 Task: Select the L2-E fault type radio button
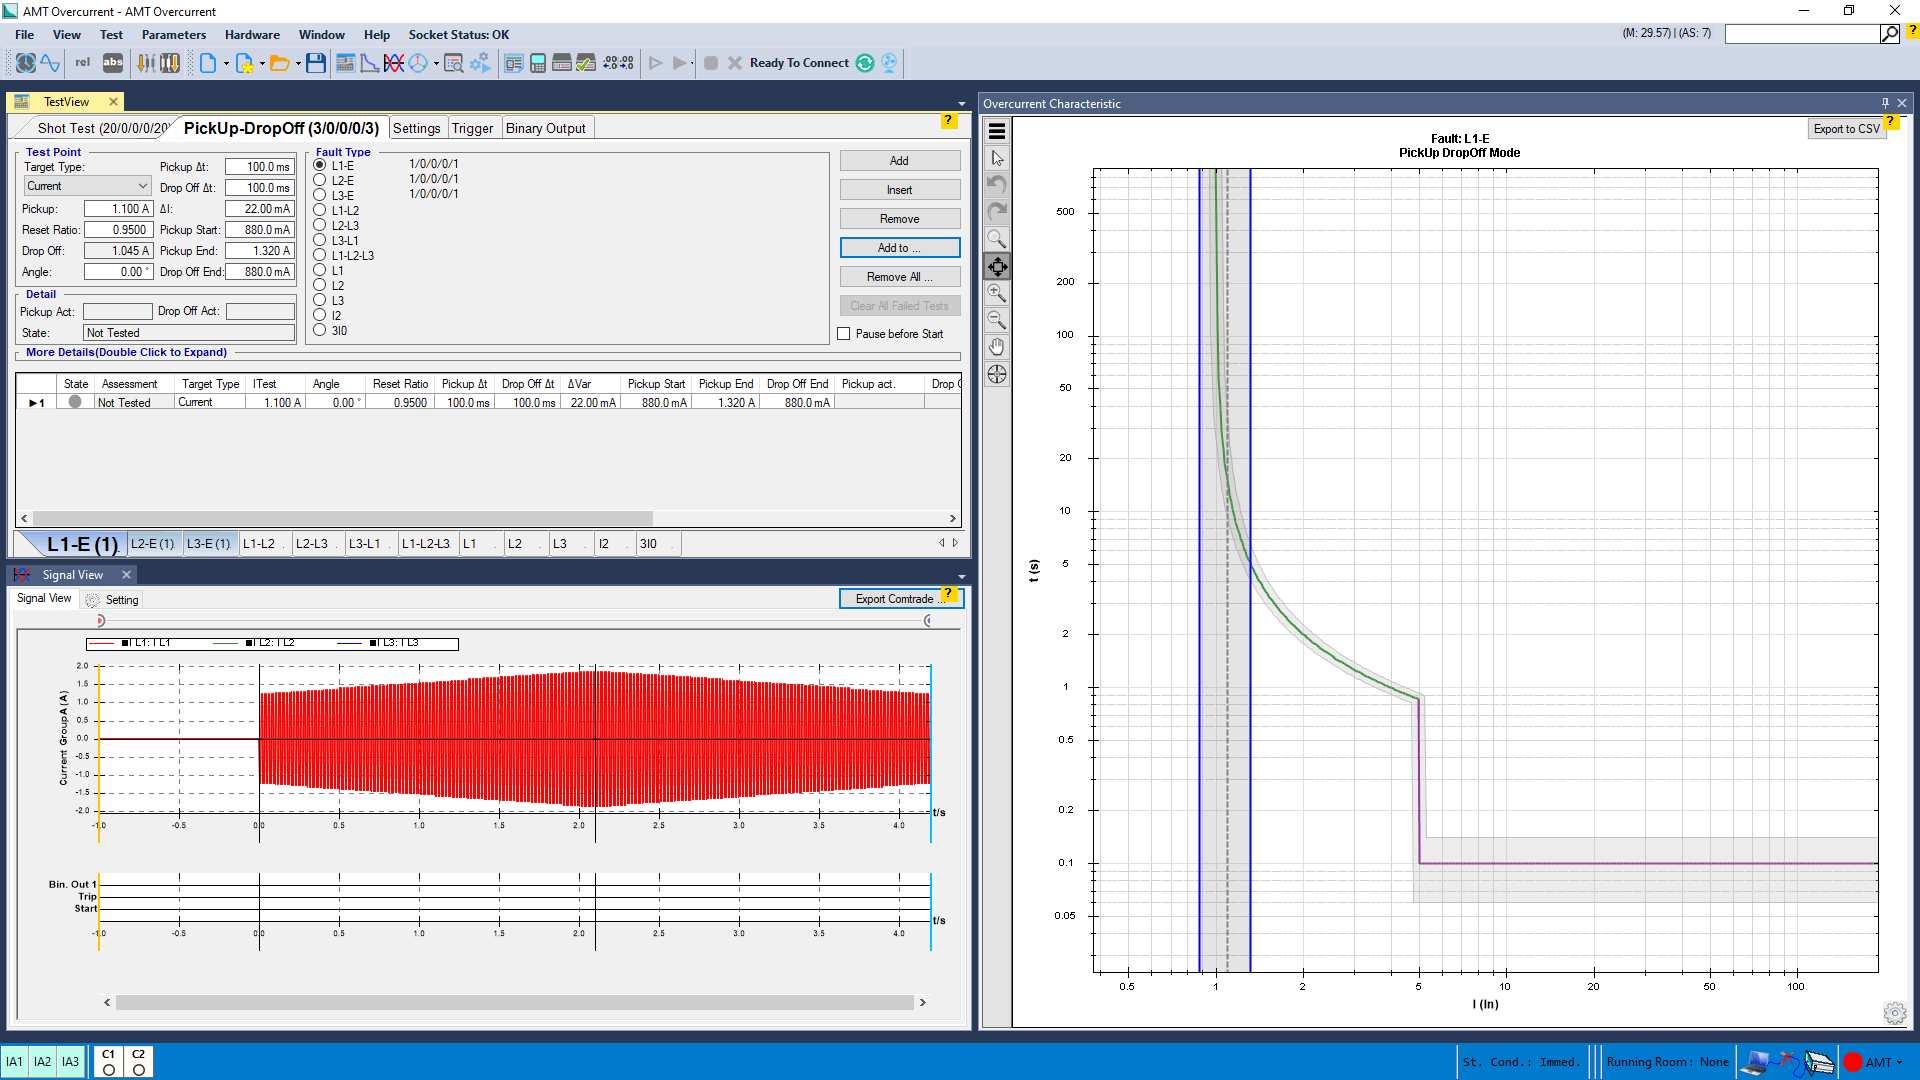[x=320, y=181]
